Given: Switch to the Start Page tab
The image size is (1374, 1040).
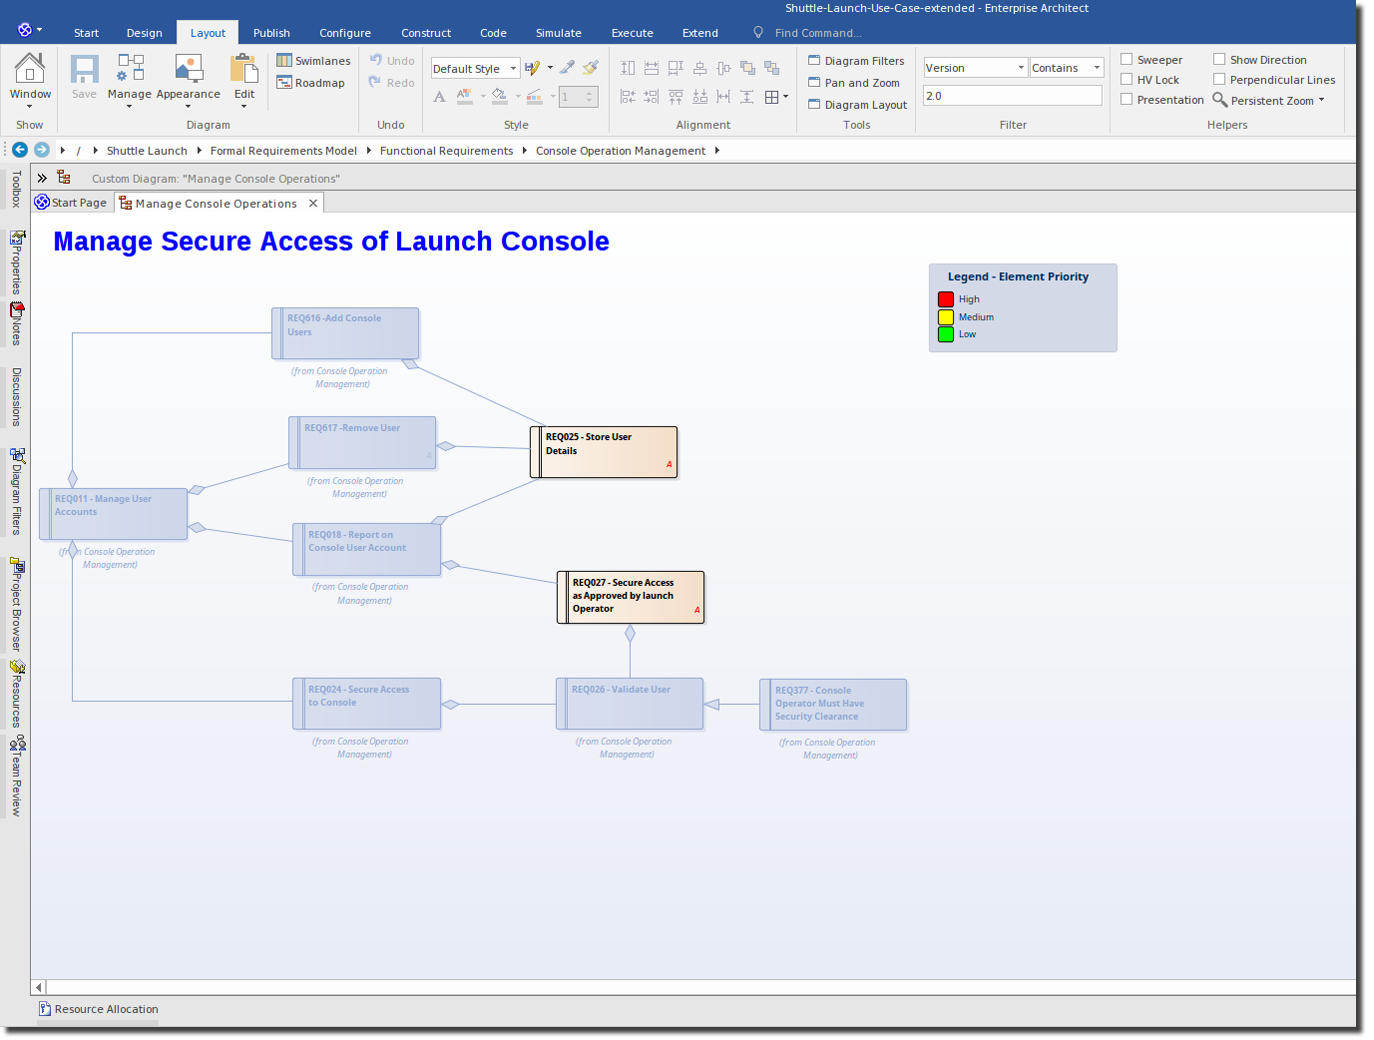Looking at the screenshot, I should tap(71, 203).
